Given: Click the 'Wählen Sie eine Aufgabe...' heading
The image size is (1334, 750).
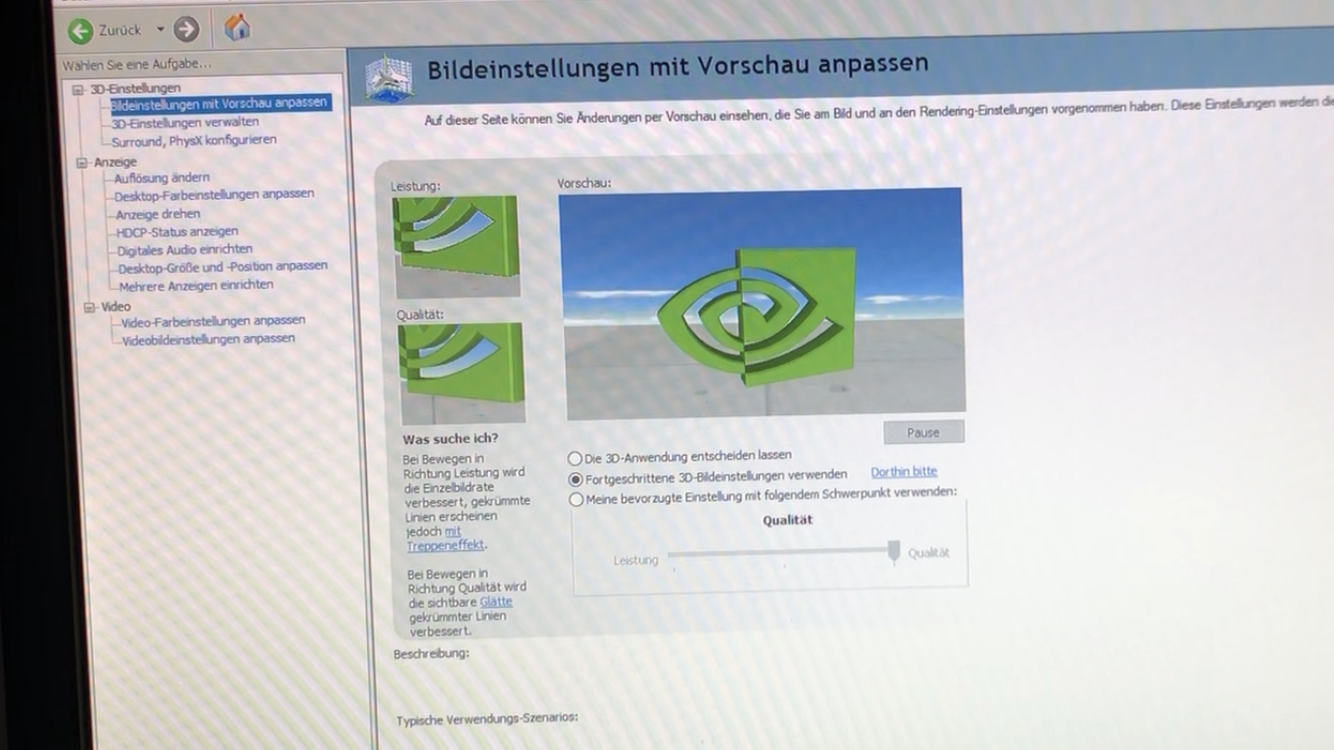Looking at the screenshot, I should [x=137, y=65].
